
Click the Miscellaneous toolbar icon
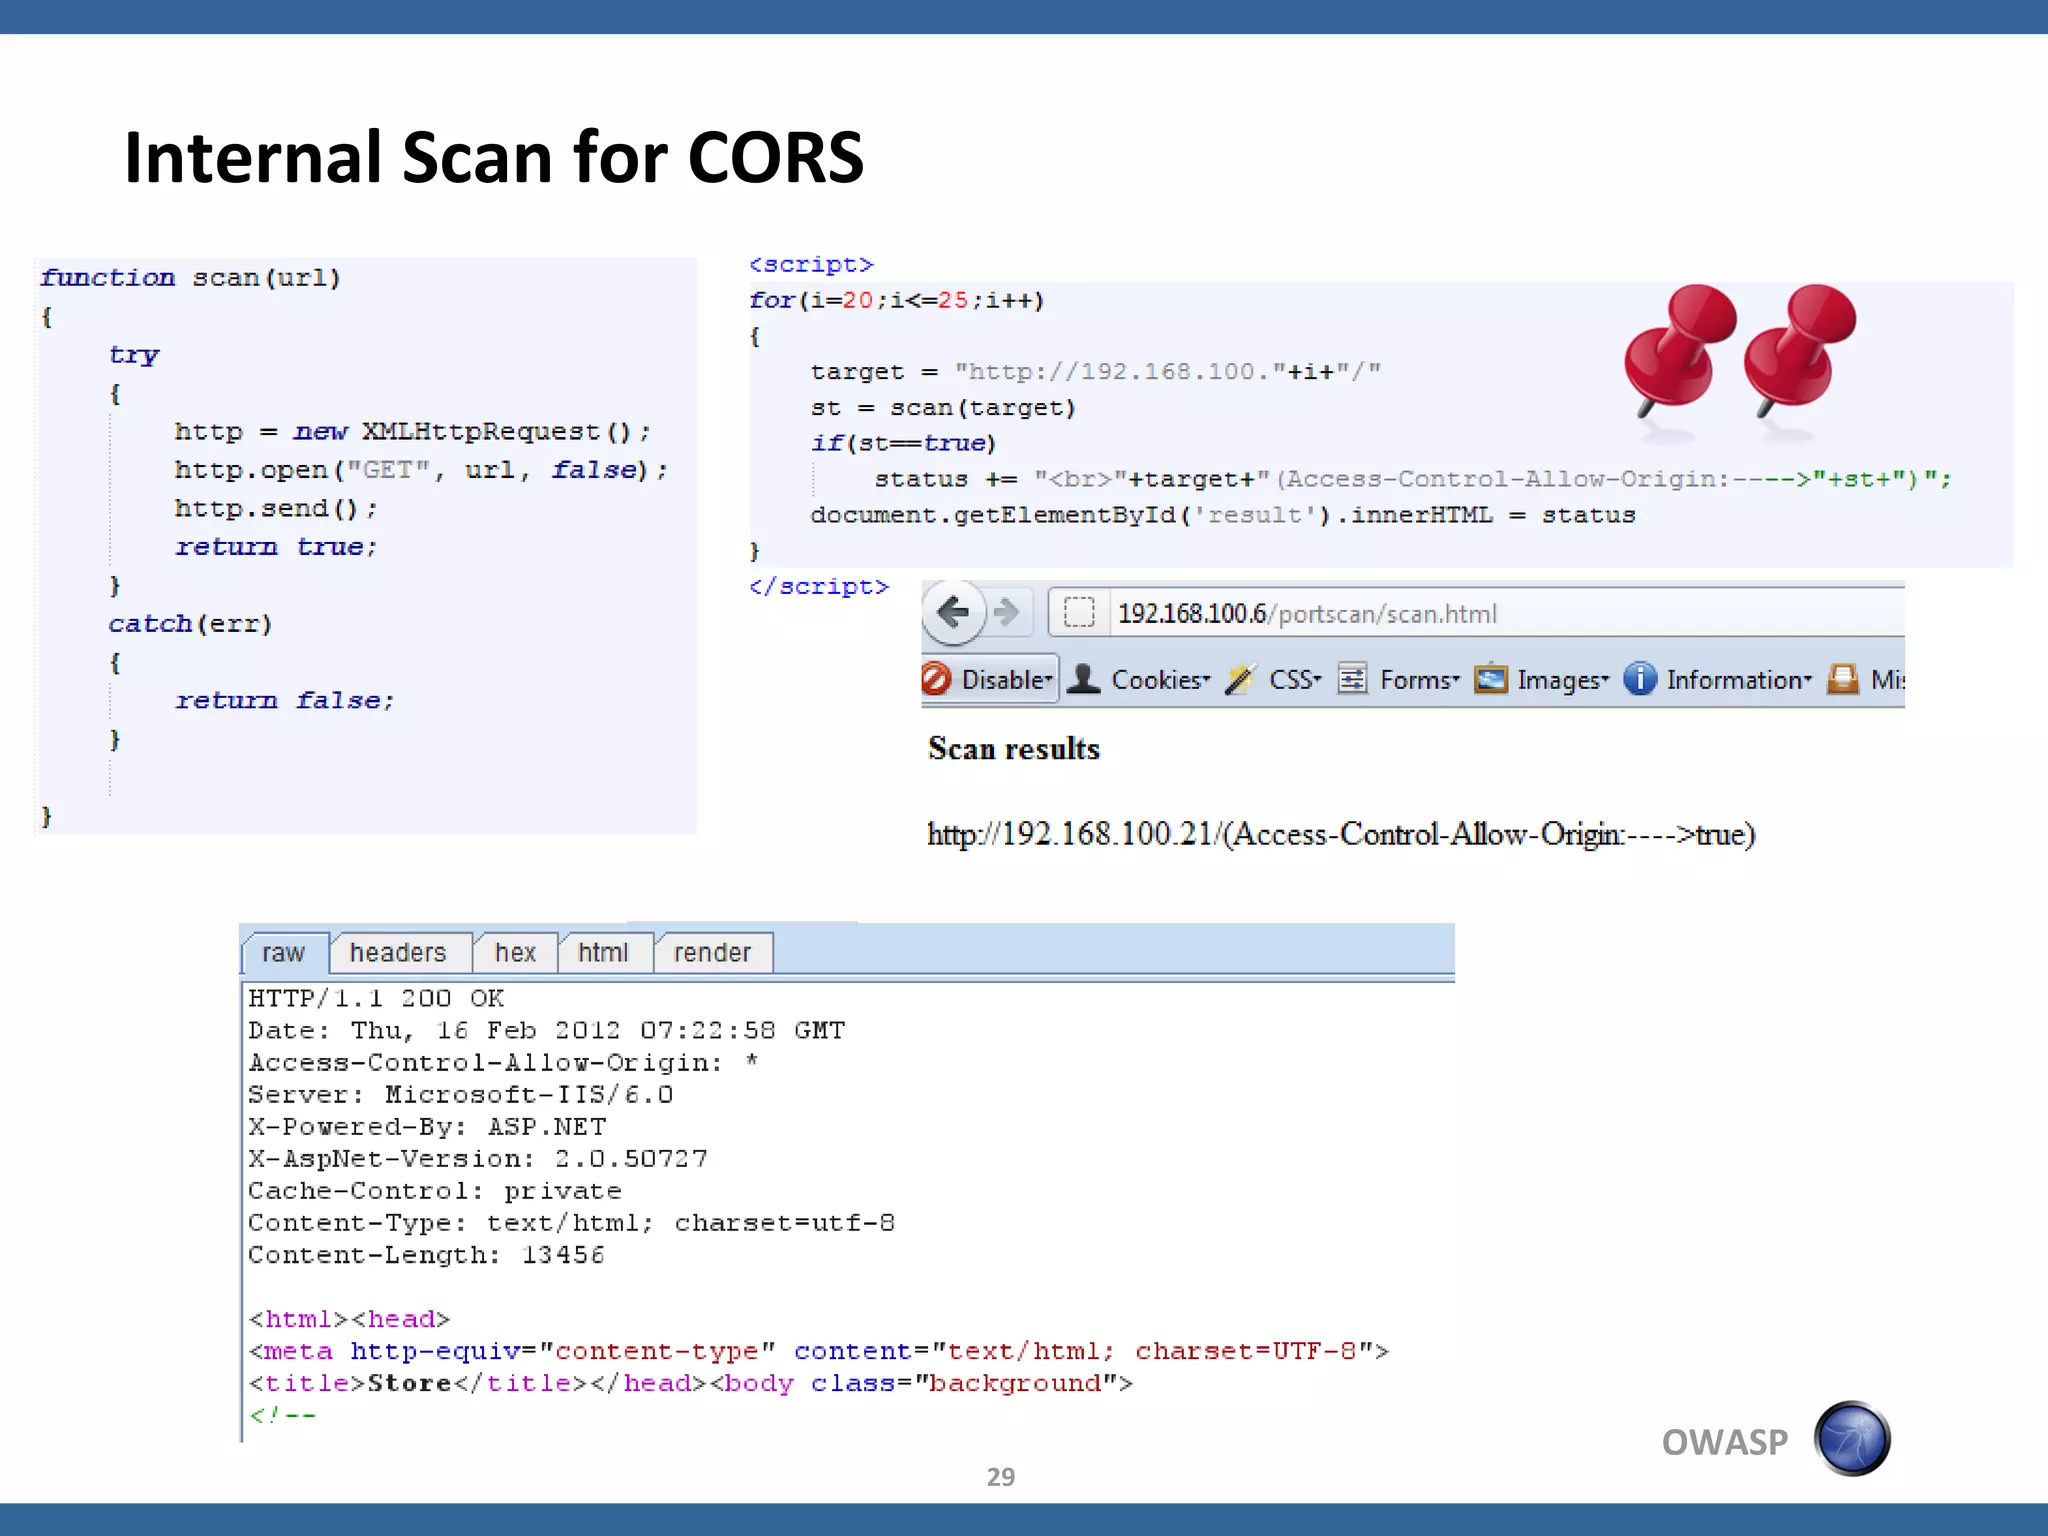tap(1843, 679)
